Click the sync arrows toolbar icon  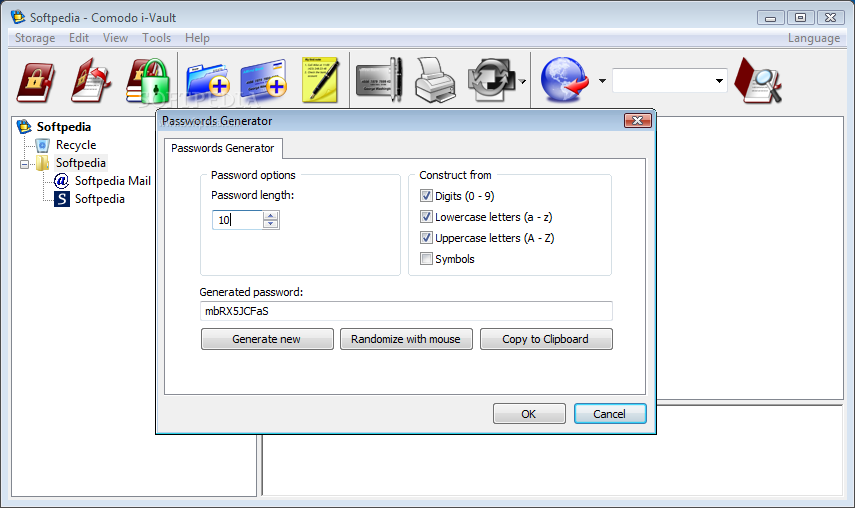click(x=491, y=81)
